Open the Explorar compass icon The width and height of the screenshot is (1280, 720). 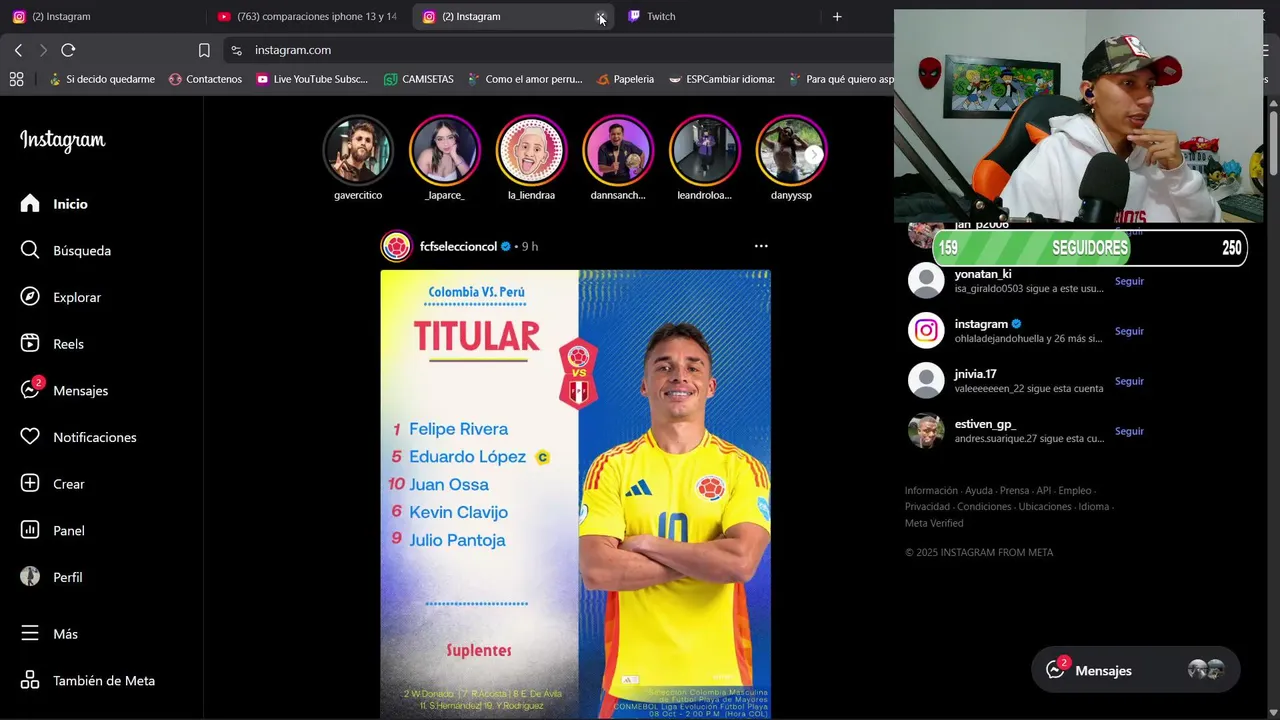30,297
